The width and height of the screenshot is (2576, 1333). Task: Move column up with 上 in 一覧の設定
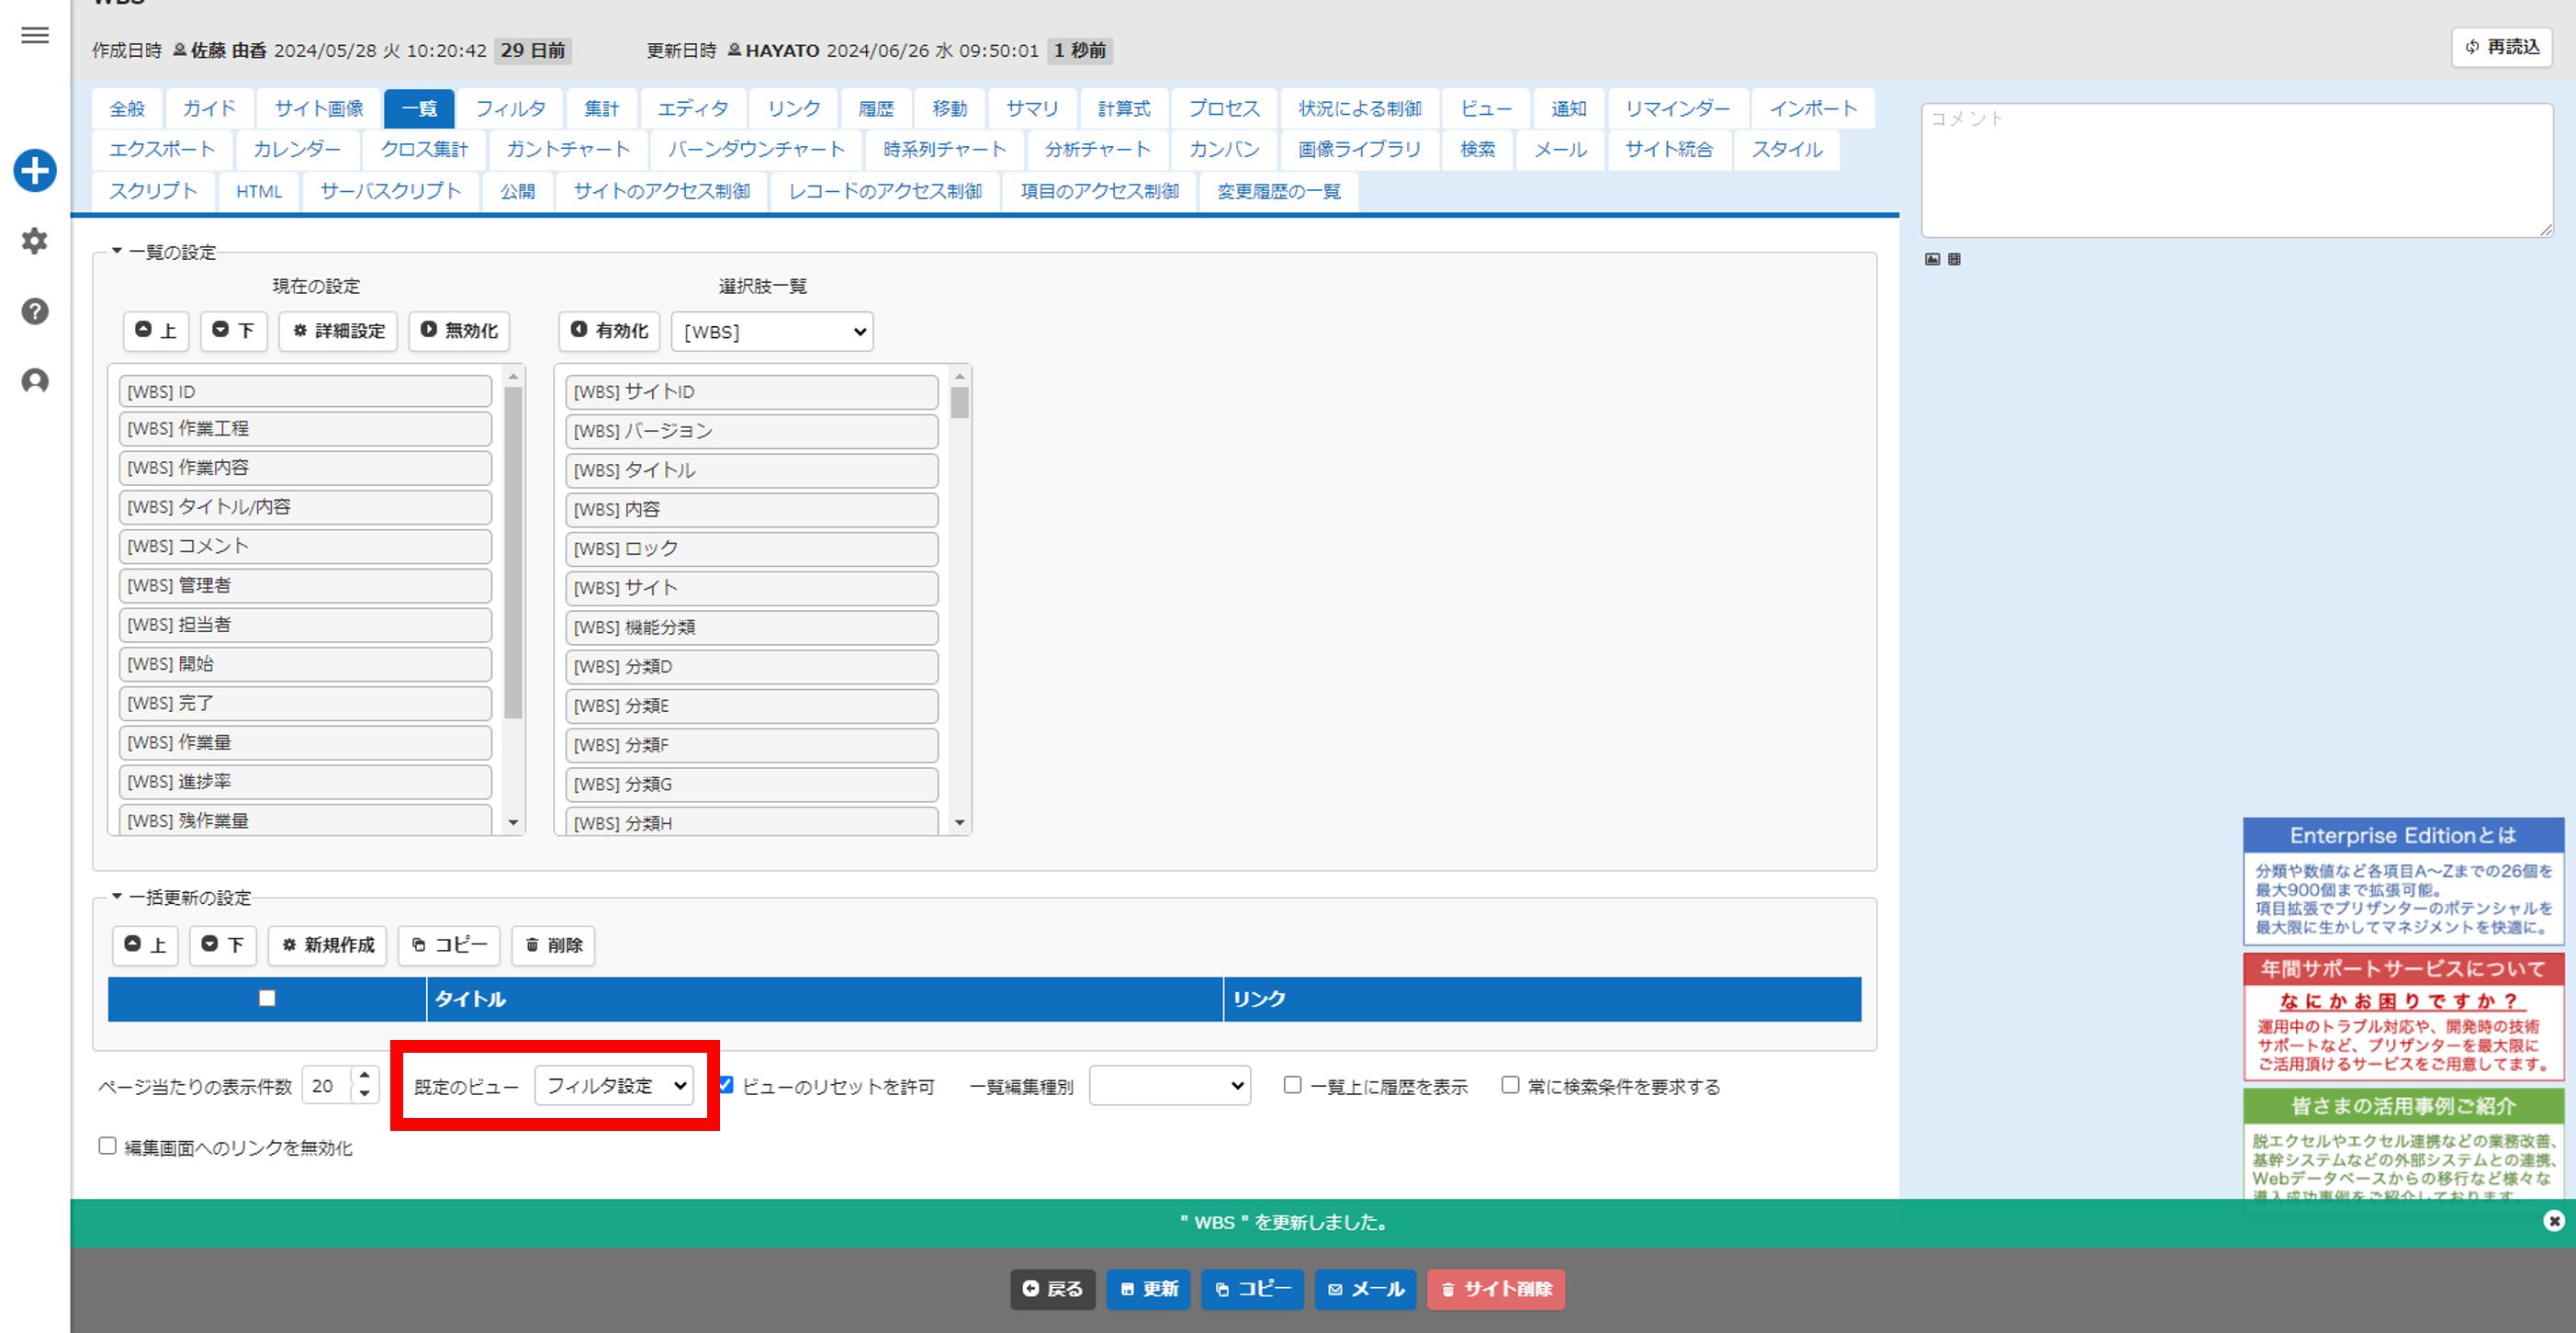pos(156,330)
